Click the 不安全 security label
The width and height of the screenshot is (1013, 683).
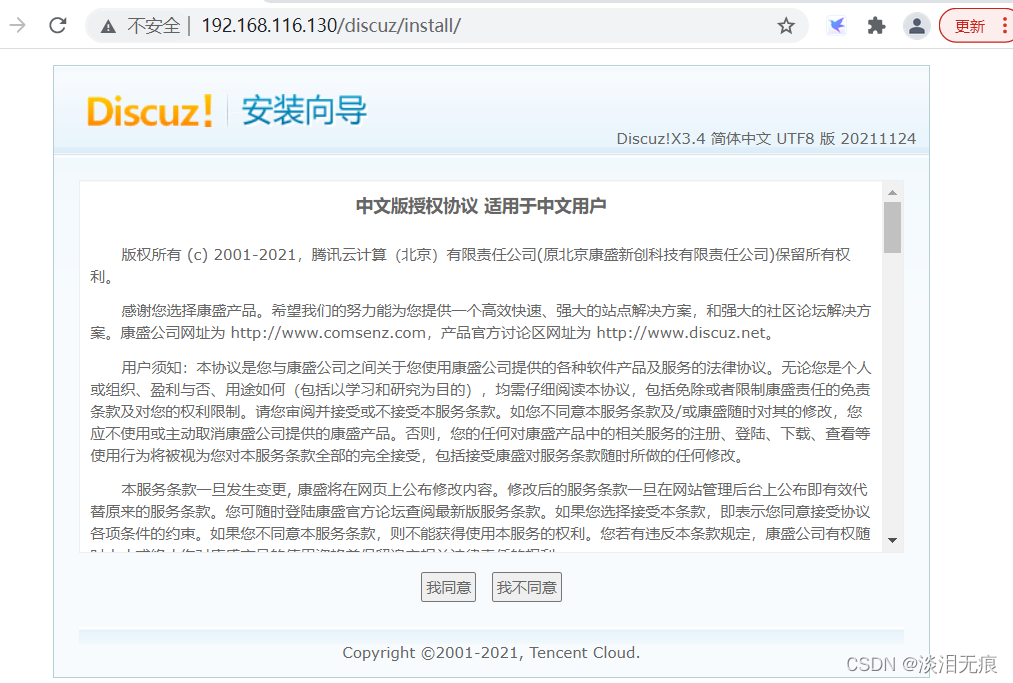(154, 26)
